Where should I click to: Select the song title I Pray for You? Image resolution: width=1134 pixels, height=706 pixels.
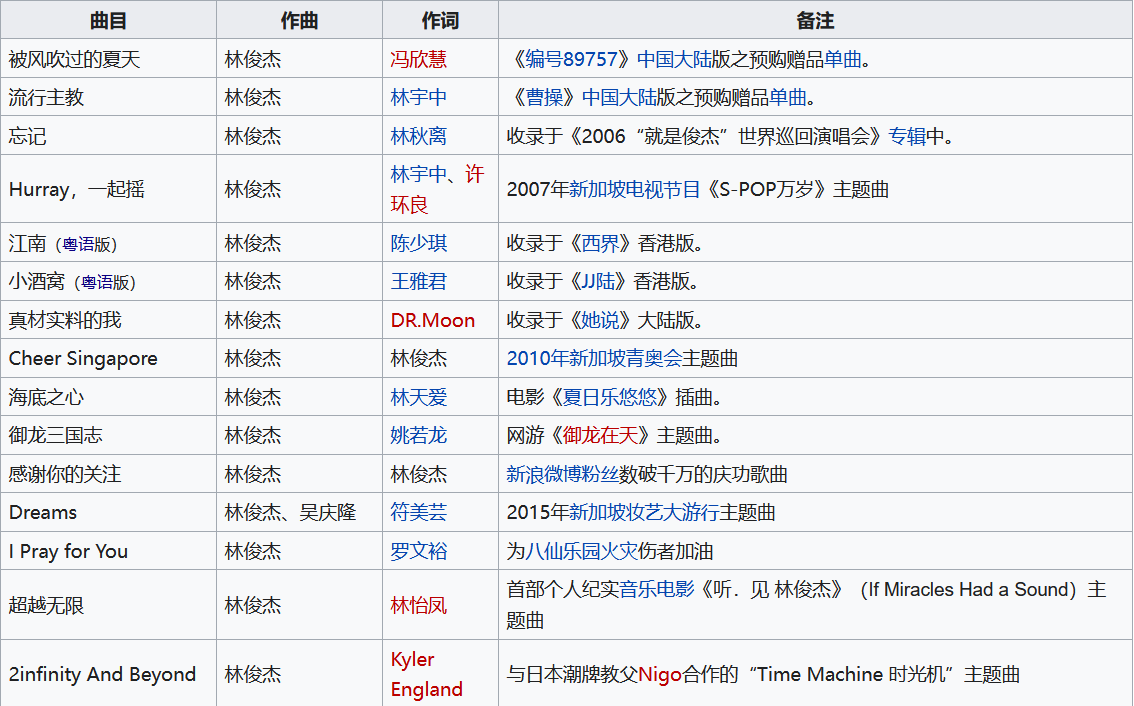coord(68,551)
